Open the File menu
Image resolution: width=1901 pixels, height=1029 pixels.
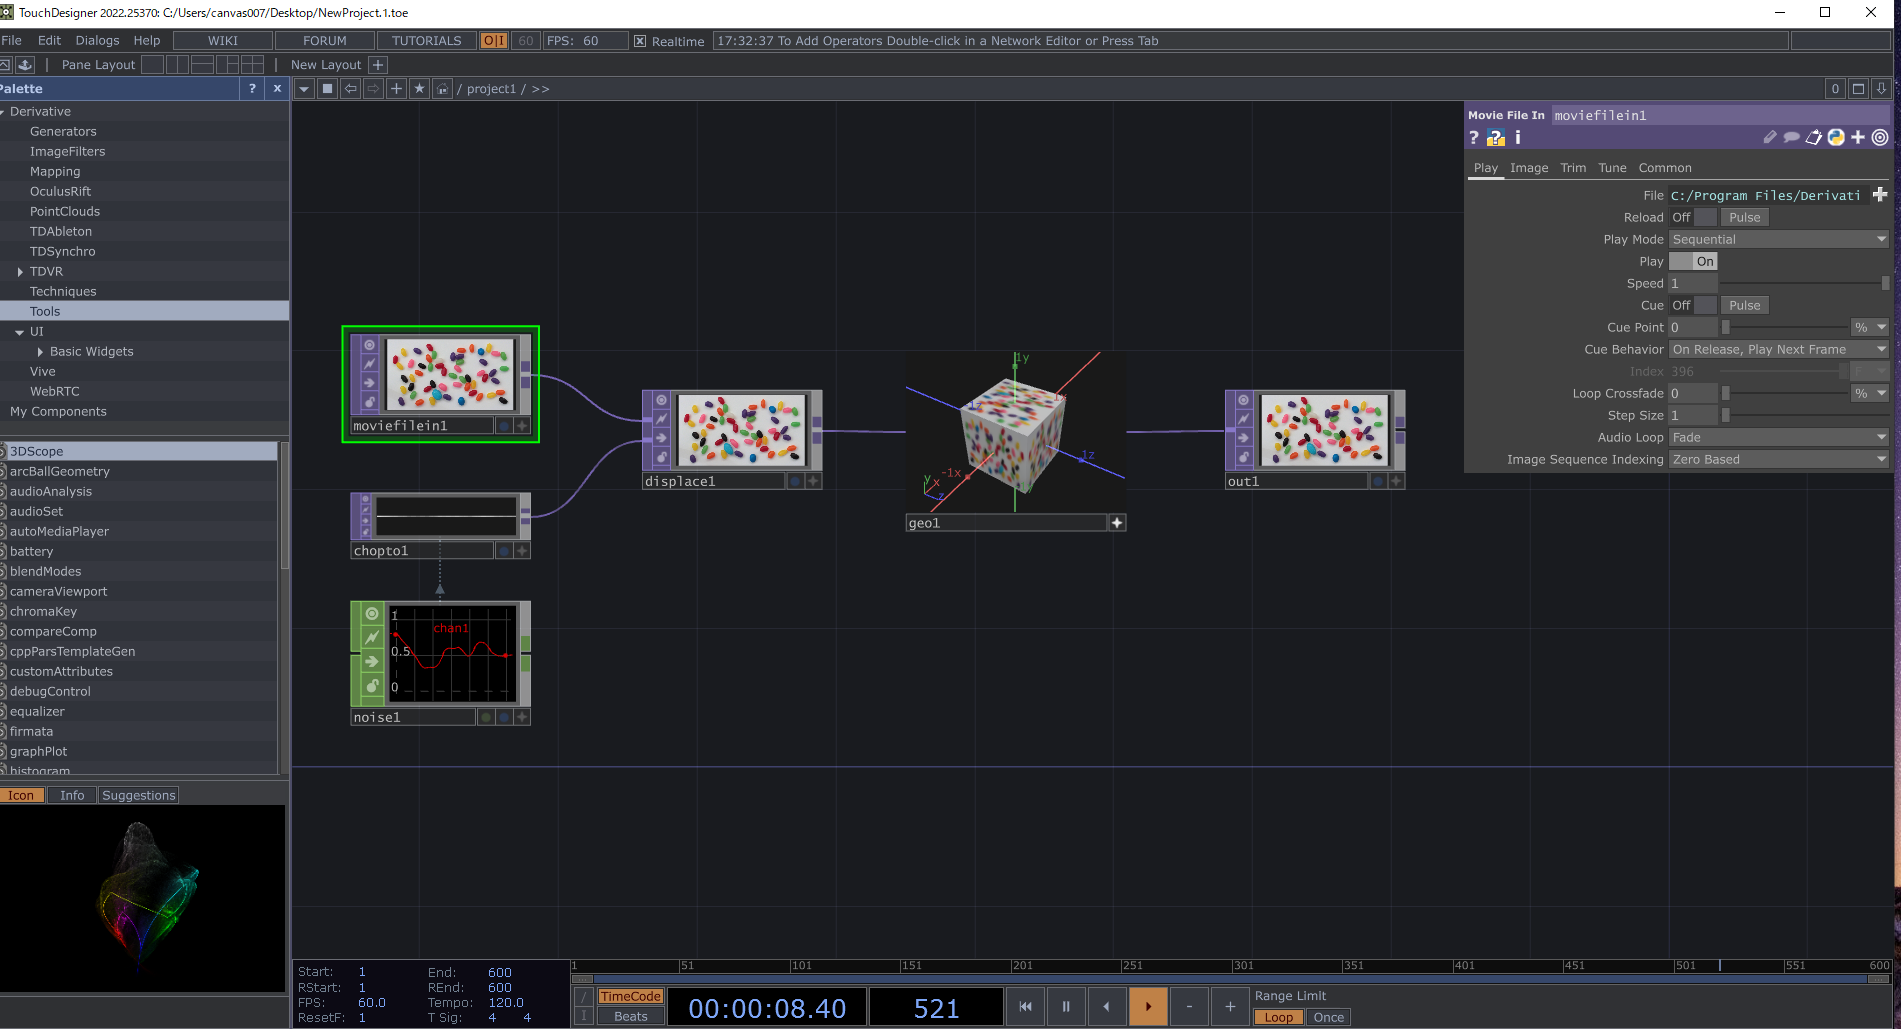pyautogui.click(x=12, y=41)
